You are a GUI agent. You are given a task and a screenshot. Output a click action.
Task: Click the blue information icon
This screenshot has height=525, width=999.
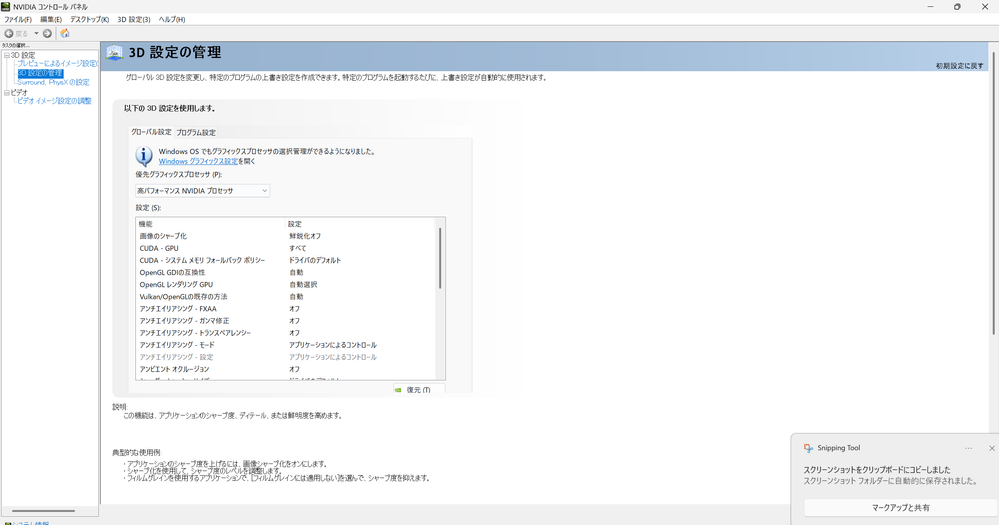144,155
